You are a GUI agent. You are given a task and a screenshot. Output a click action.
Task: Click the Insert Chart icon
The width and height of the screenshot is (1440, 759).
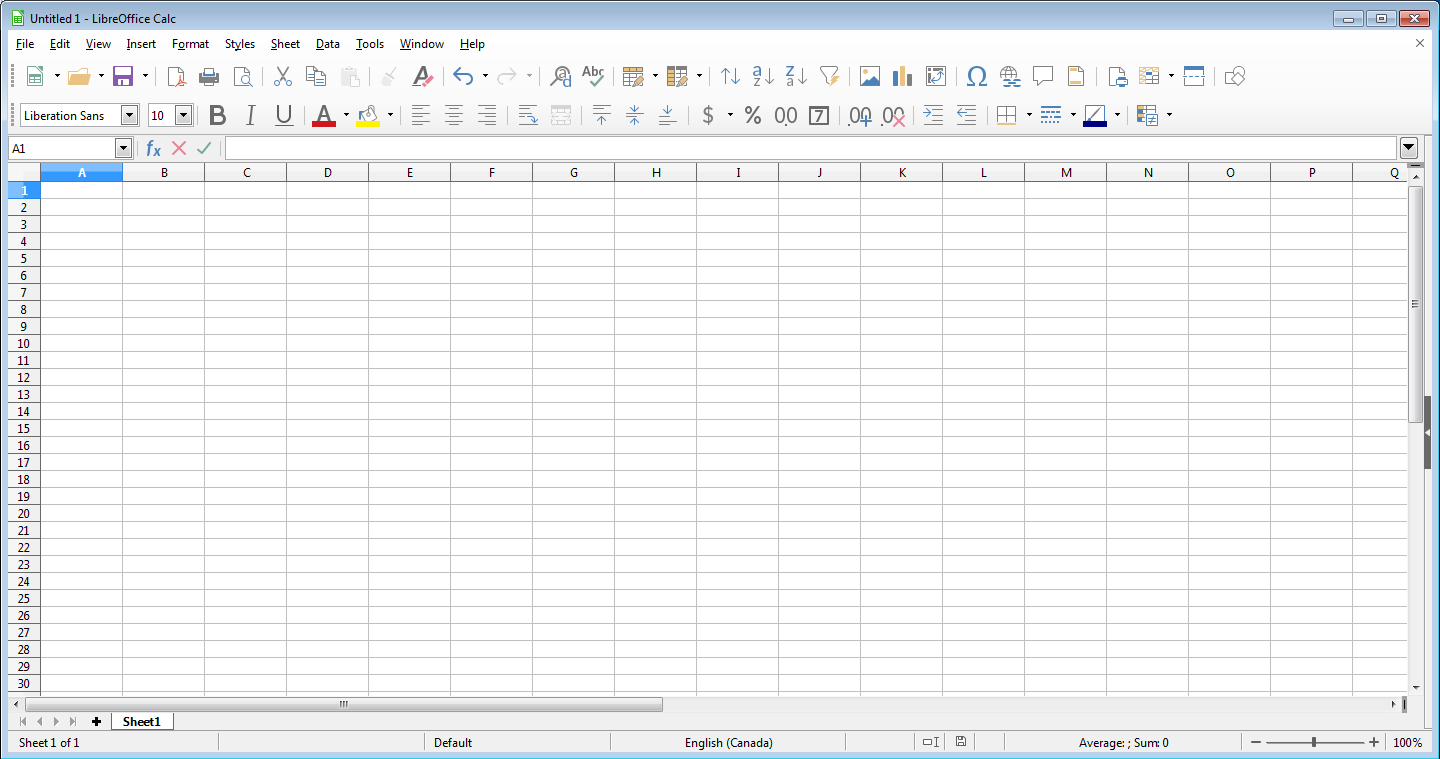tap(903, 76)
